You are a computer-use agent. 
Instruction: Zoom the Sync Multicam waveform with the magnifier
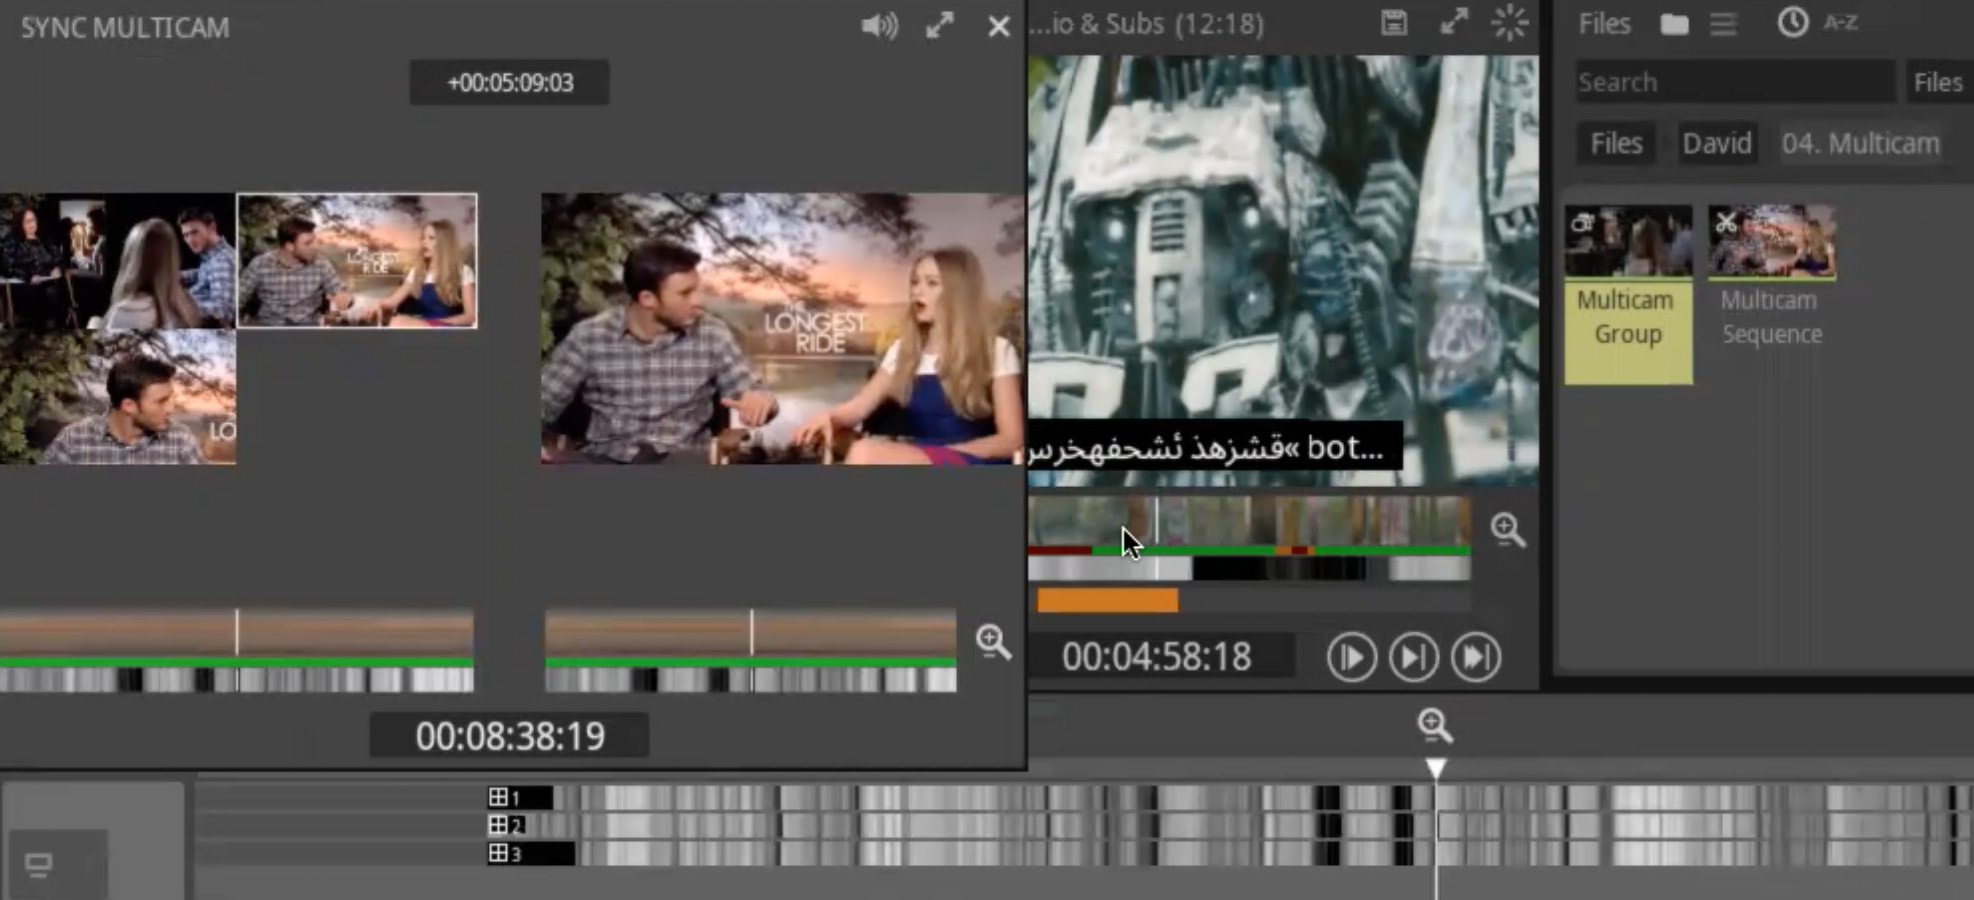pyautogui.click(x=993, y=641)
